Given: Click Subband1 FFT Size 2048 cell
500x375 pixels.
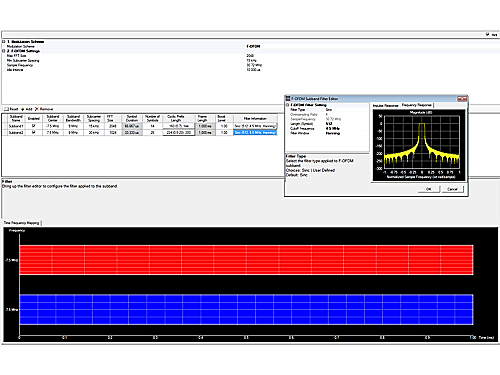Looking at the screenshot, I should (x=113, y=126).
